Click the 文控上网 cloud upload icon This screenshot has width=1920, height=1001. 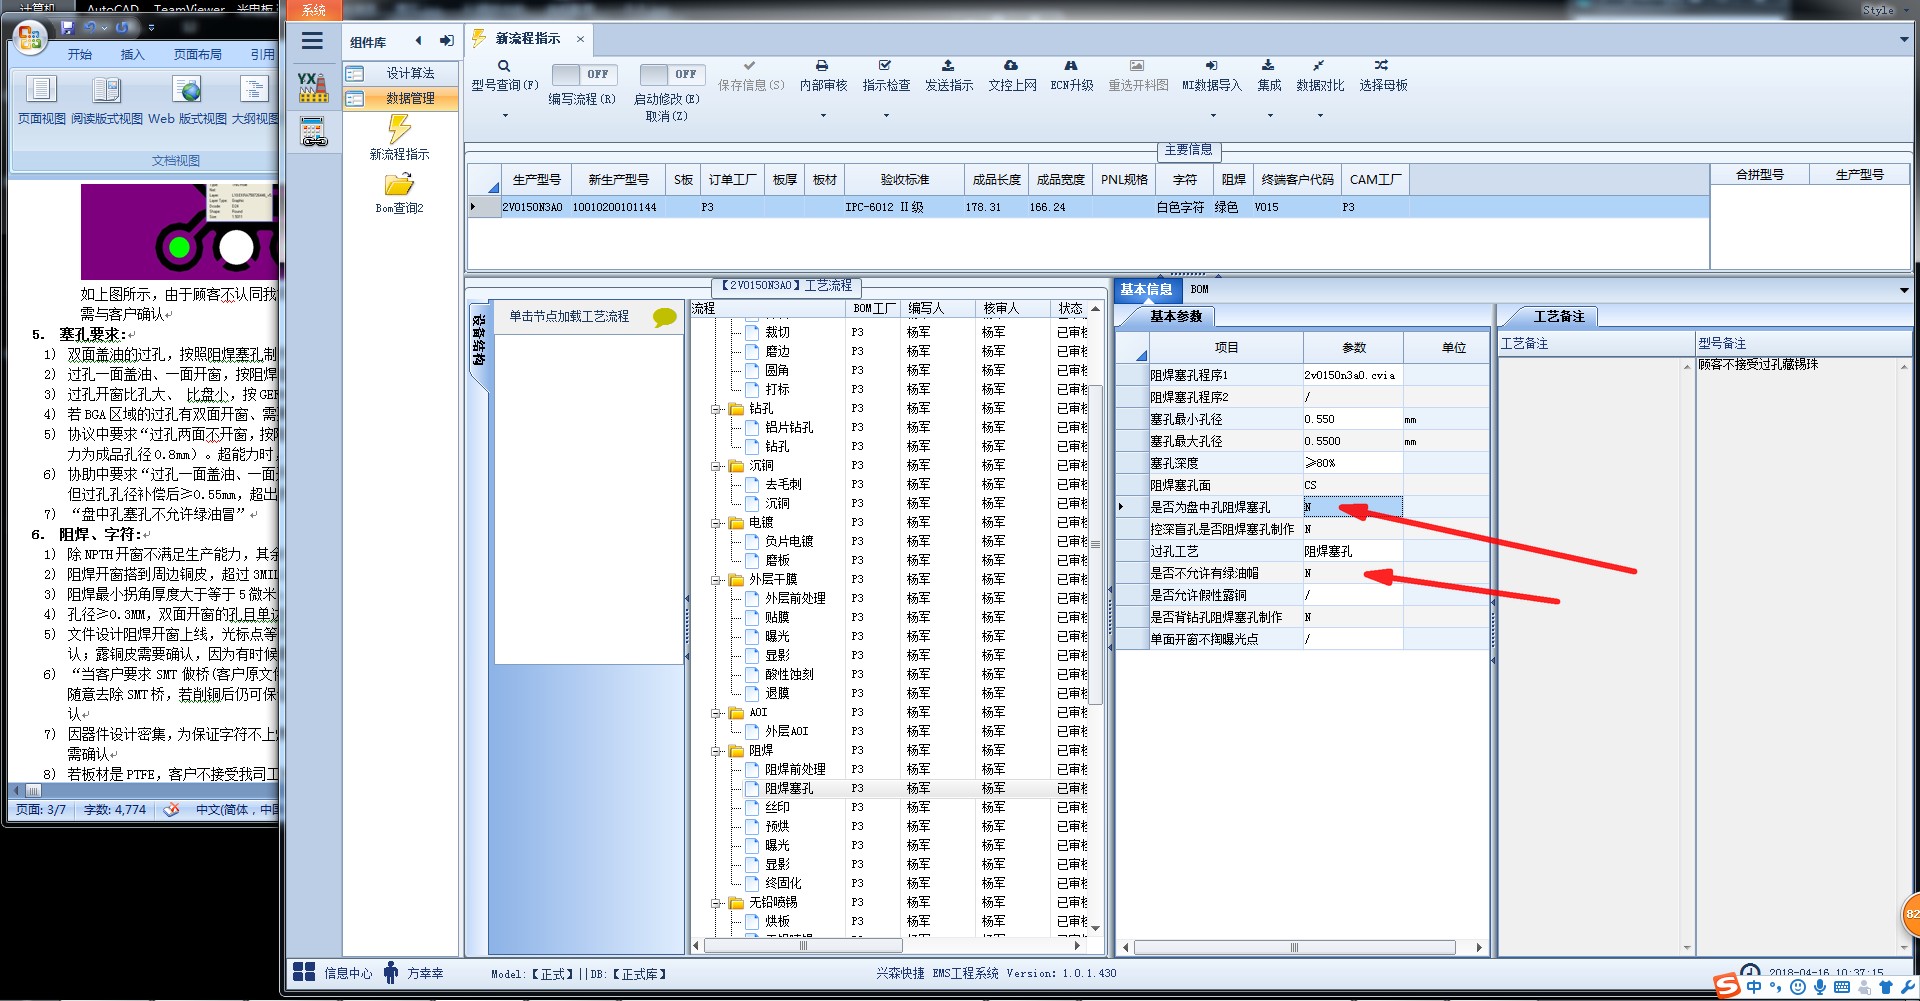(1011, 65)
